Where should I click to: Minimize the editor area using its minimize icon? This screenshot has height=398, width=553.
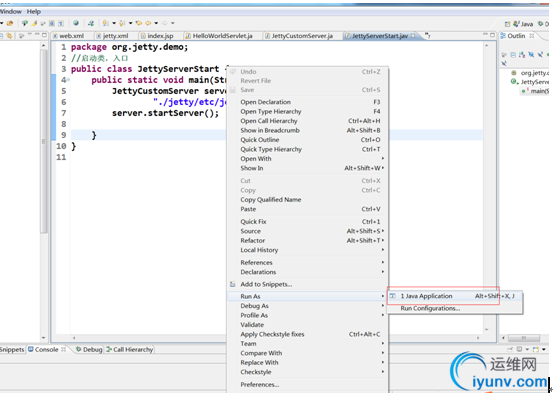[485, 34]
